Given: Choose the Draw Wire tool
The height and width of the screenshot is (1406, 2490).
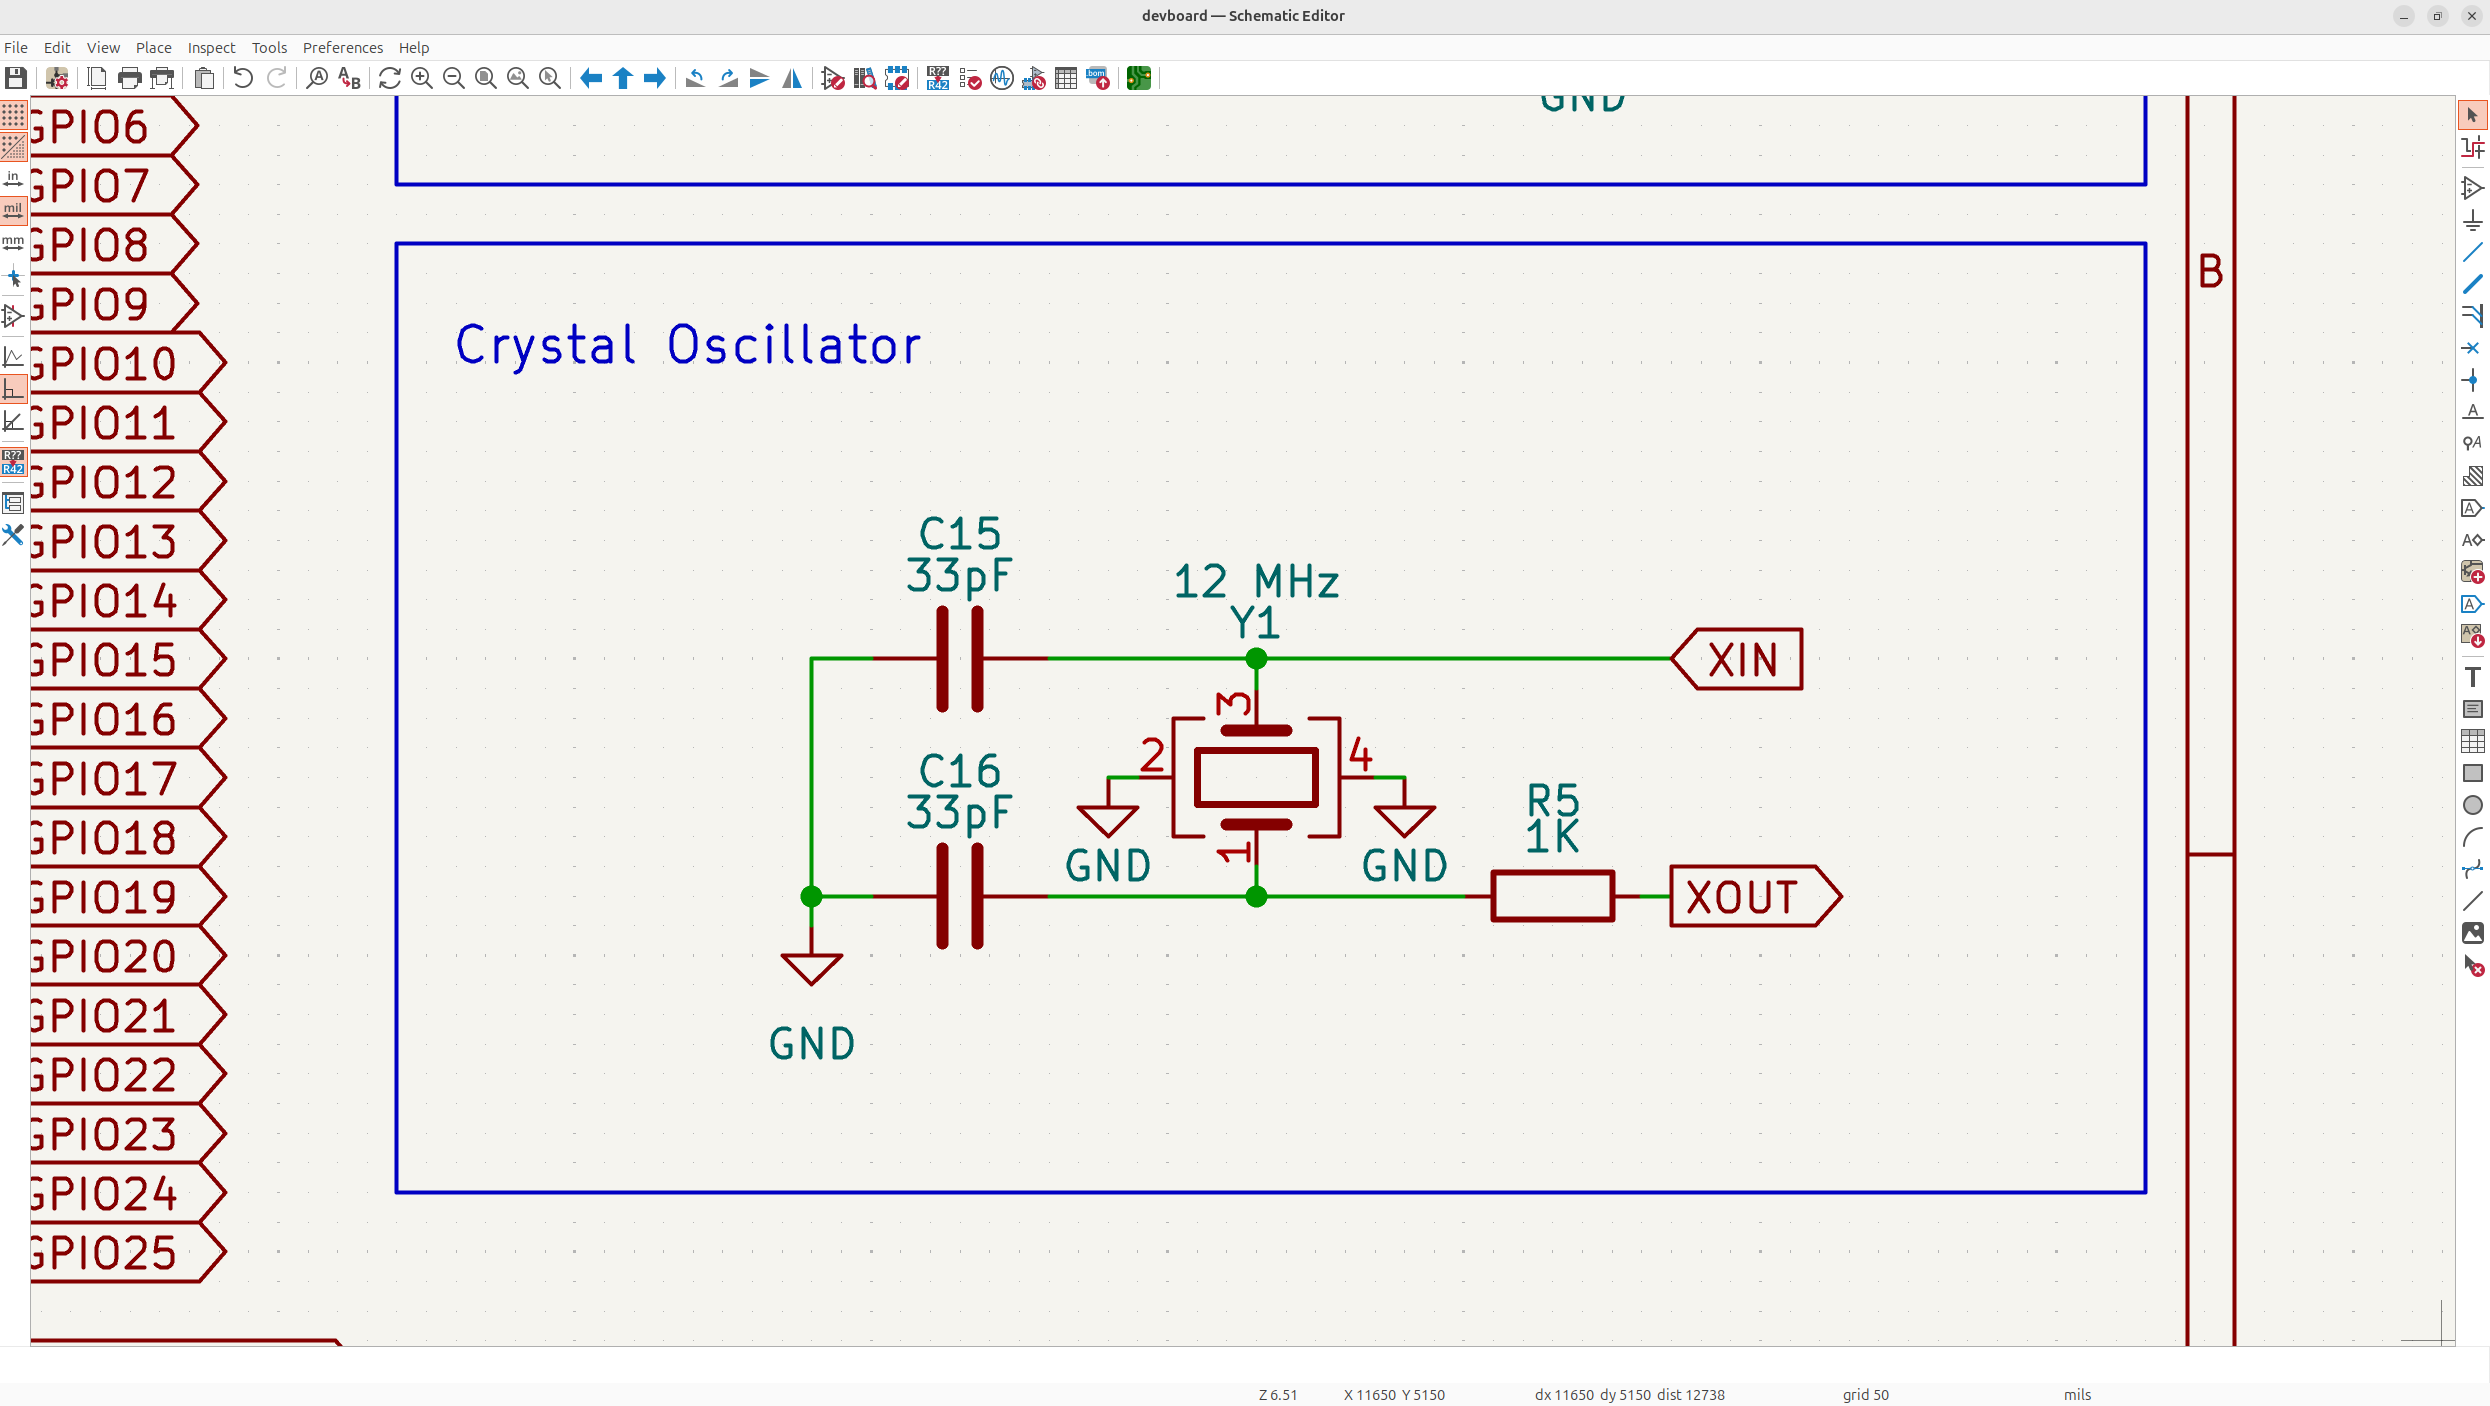Looking at the screenshot, I should coord(2472,252).
